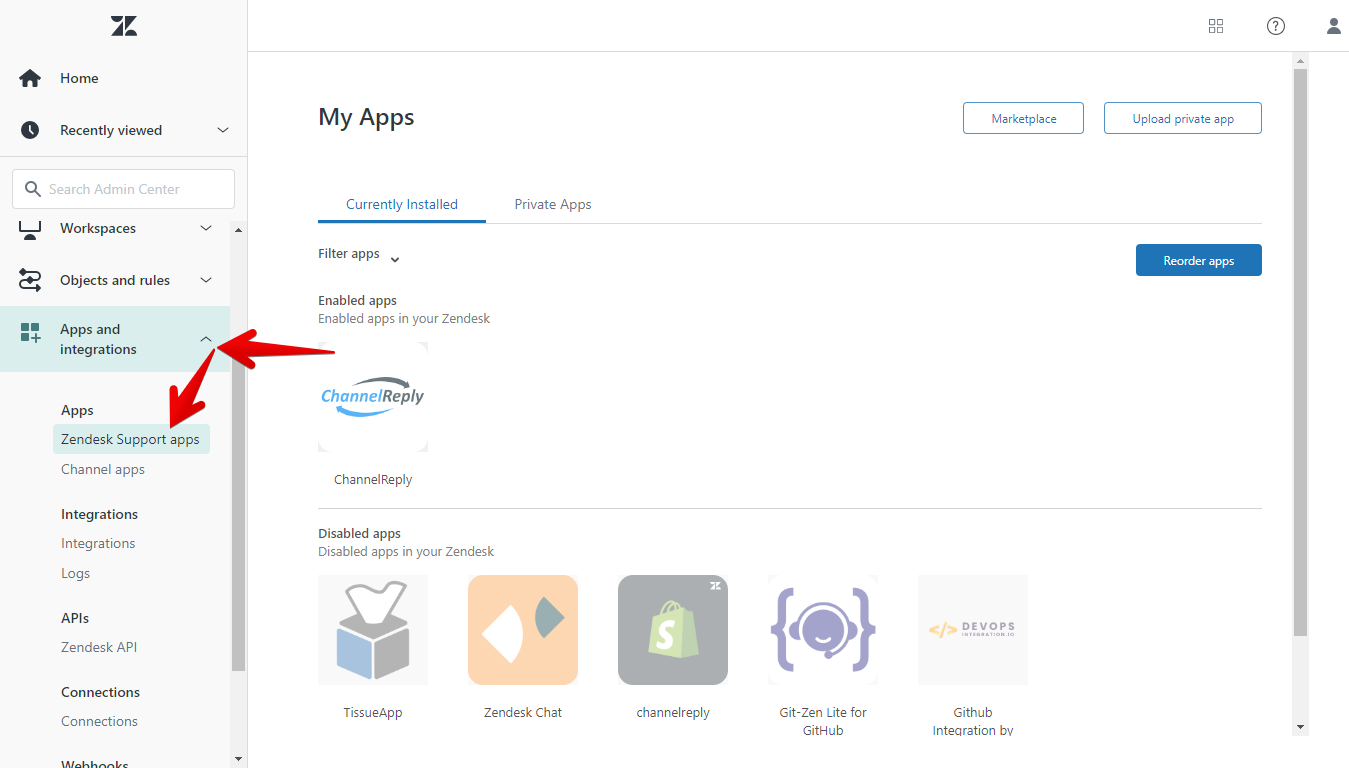Image resolution: width=1349 pixels, height=768 pixels.
Task: Open the Filter apps dropdown
Action: (x=359, y=255)
